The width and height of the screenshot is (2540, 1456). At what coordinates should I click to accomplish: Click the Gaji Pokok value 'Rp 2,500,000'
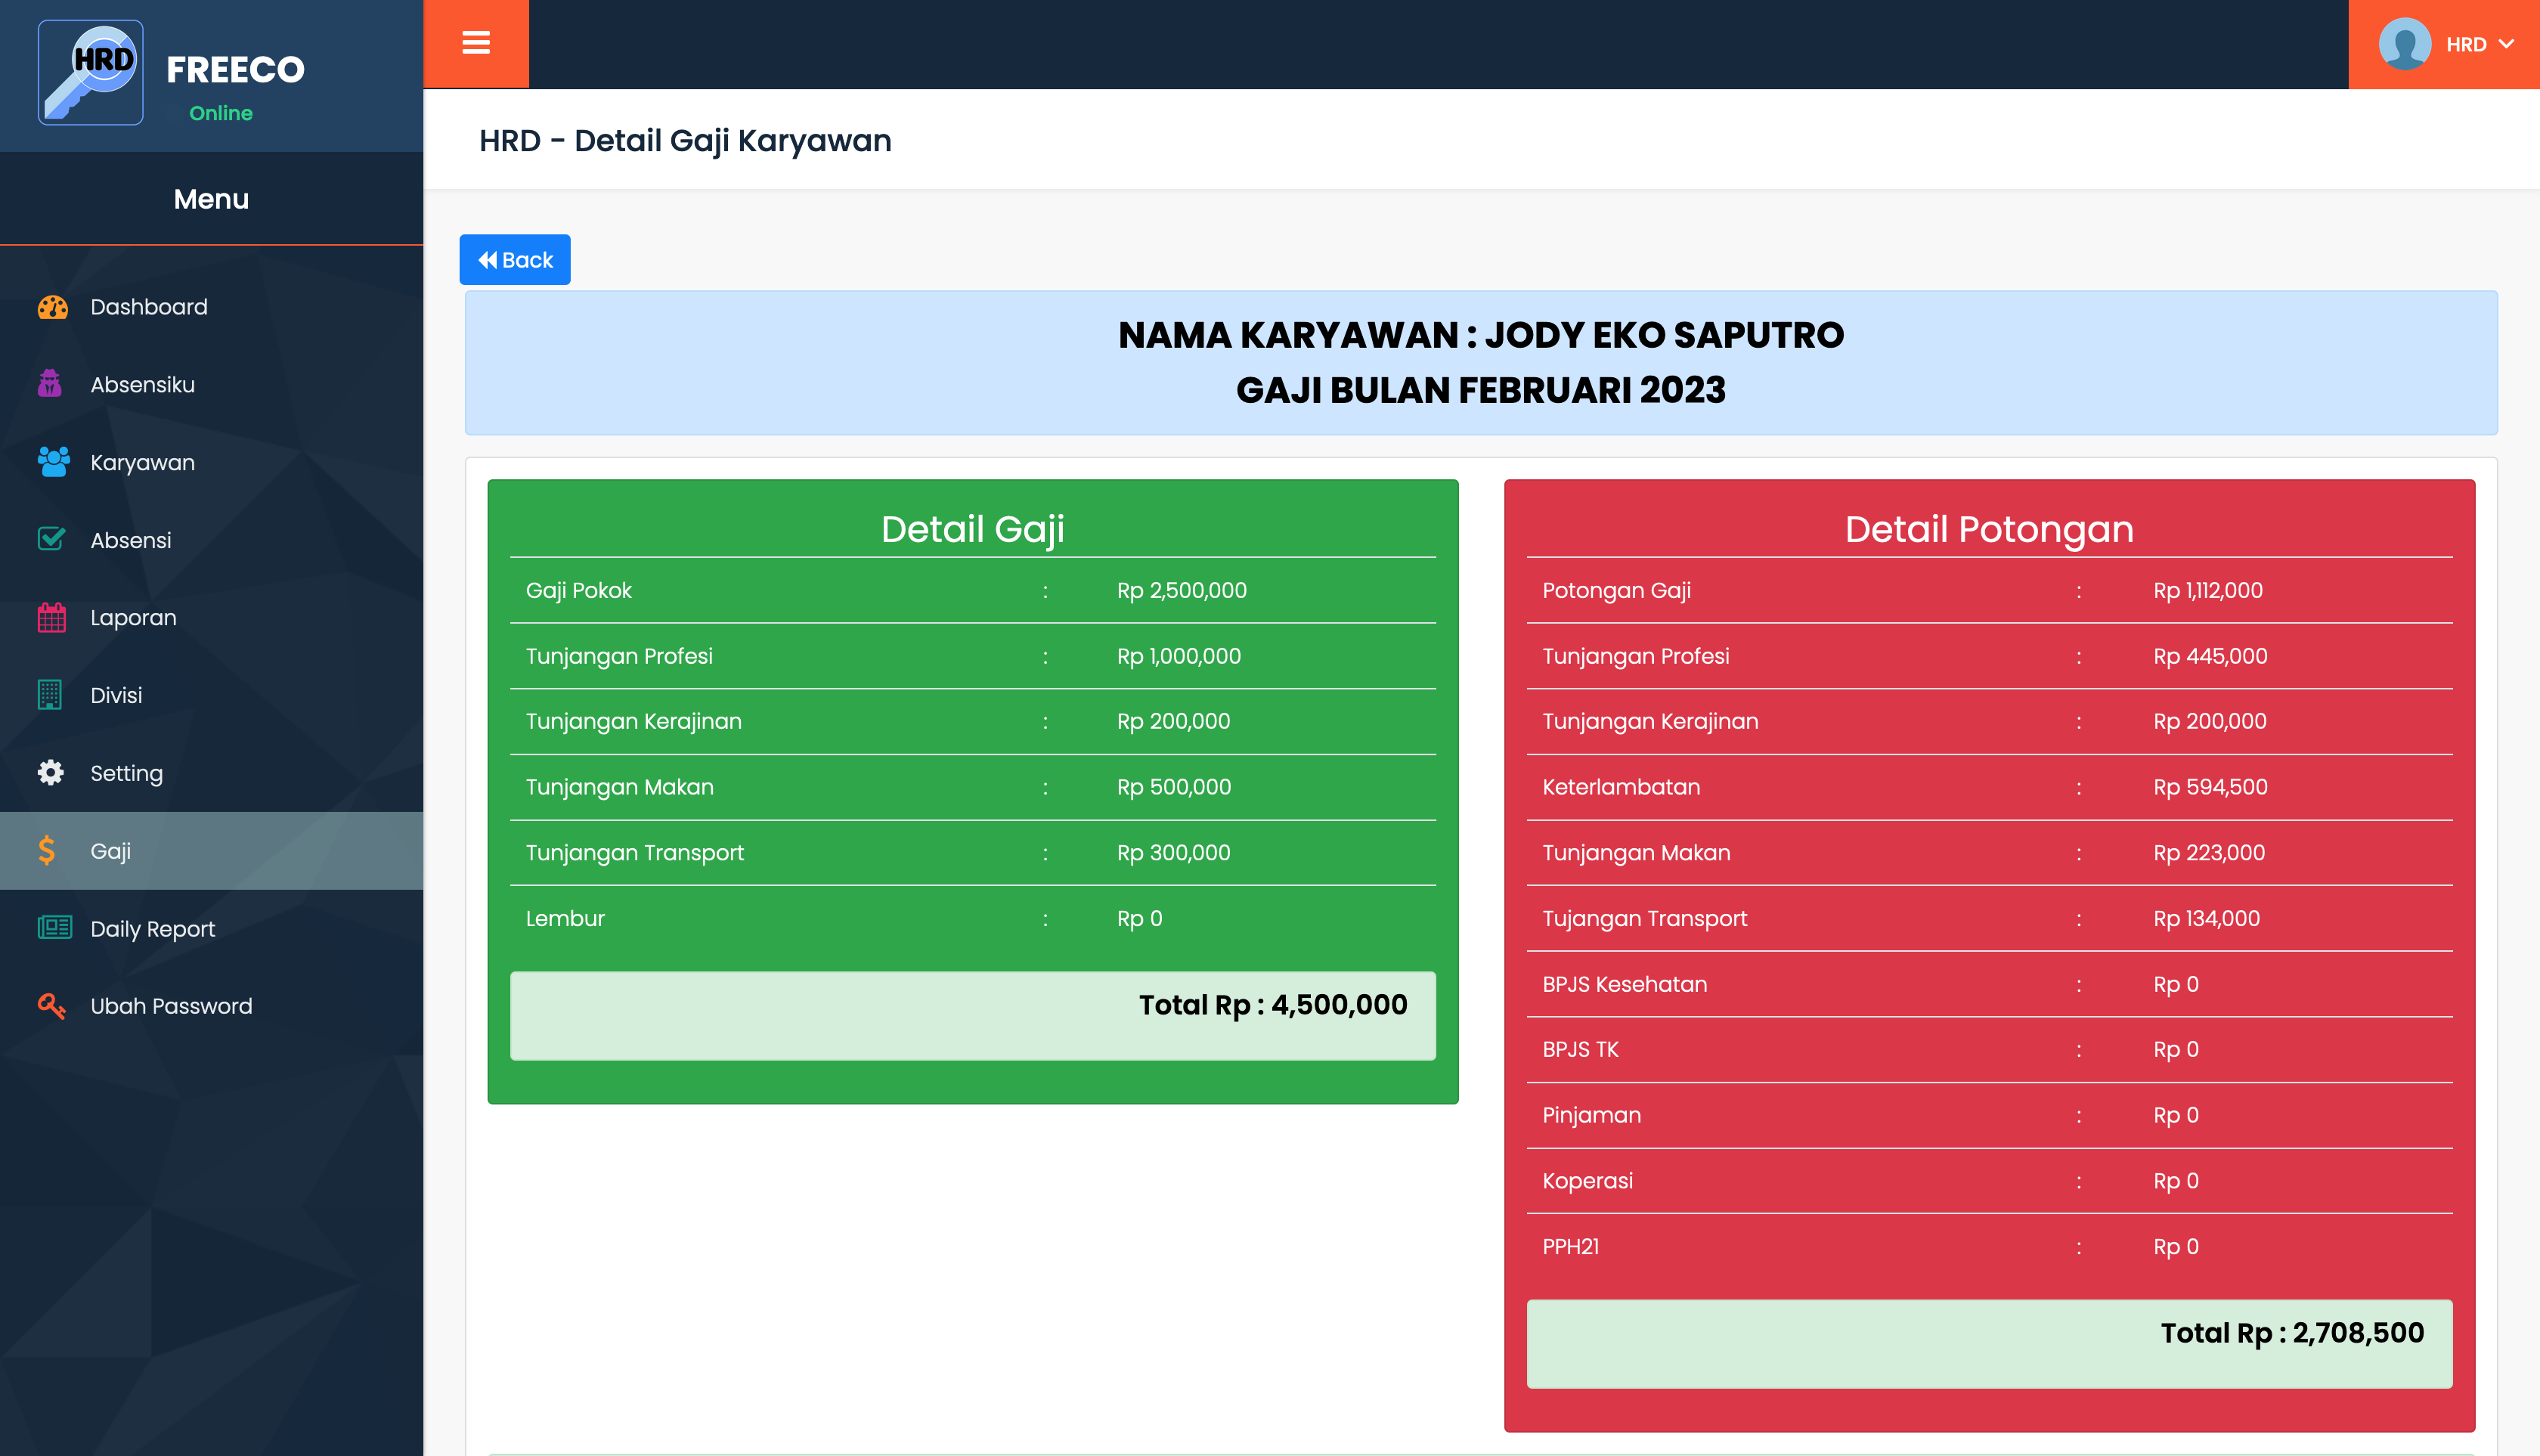[x=1182, y=590]
